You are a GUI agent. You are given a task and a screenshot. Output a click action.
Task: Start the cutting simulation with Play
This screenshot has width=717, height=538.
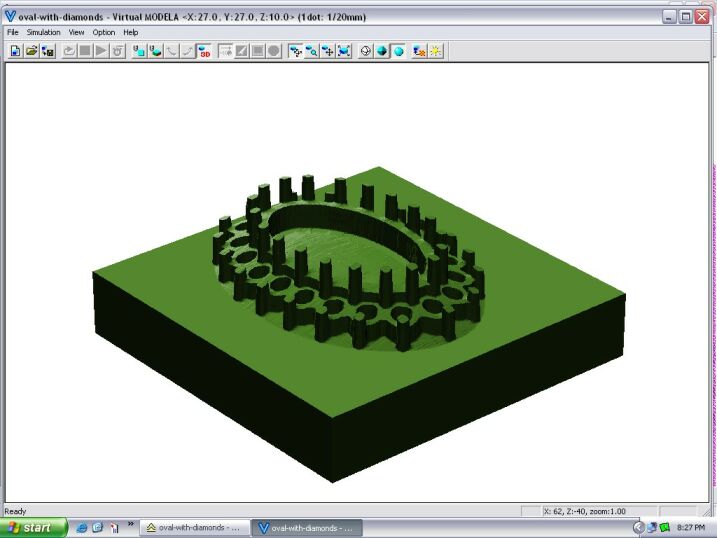pos(101,51)
